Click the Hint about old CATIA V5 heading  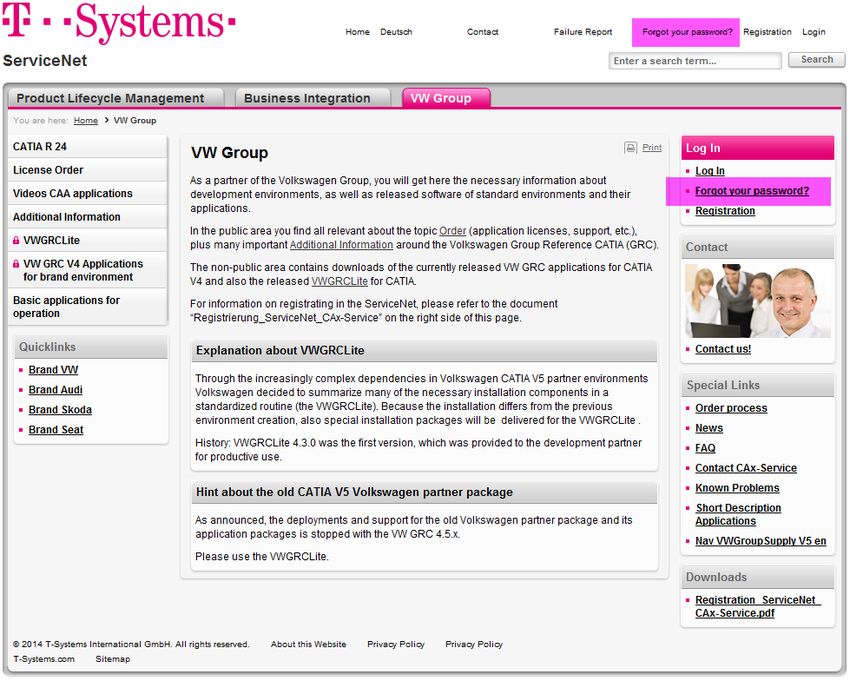(x=355, y=492)
